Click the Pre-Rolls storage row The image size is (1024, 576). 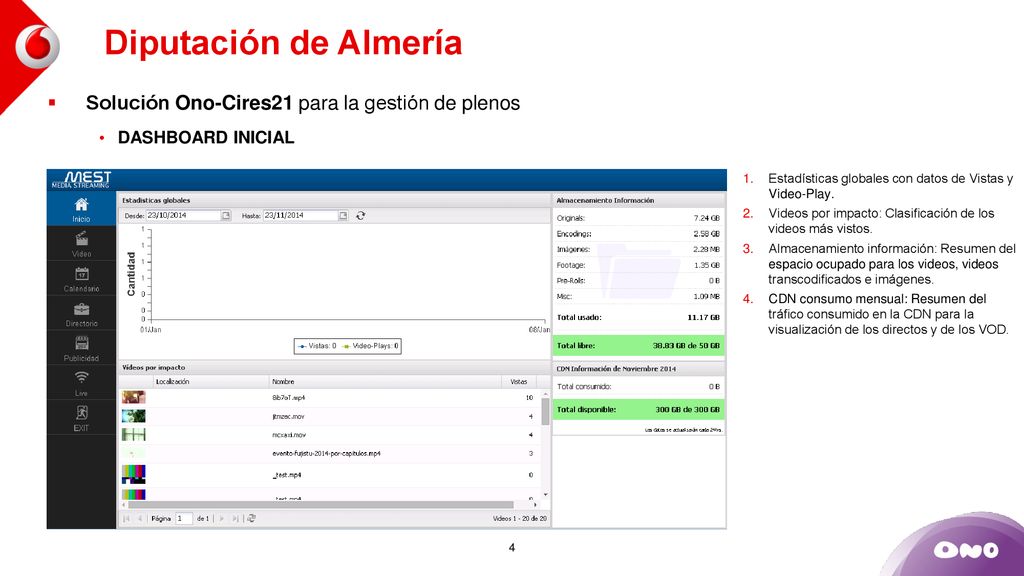638,281
